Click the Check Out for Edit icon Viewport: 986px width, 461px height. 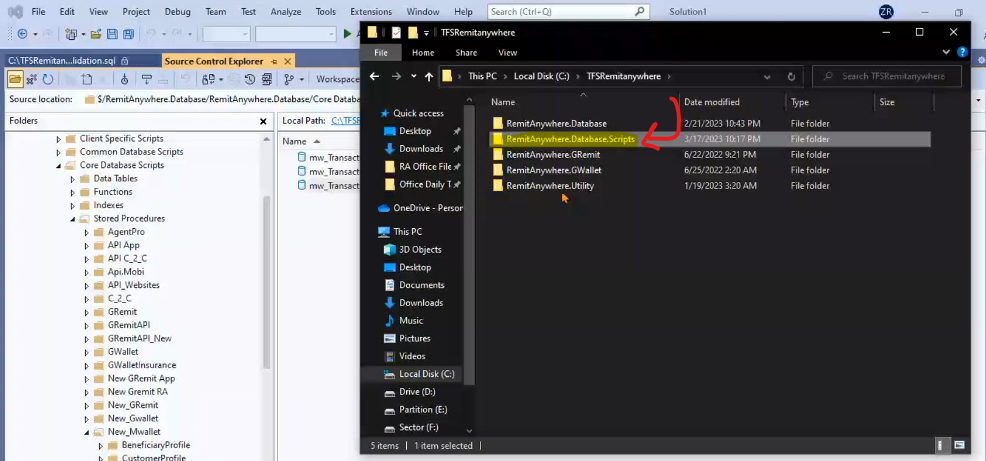(x=147, y=79)
